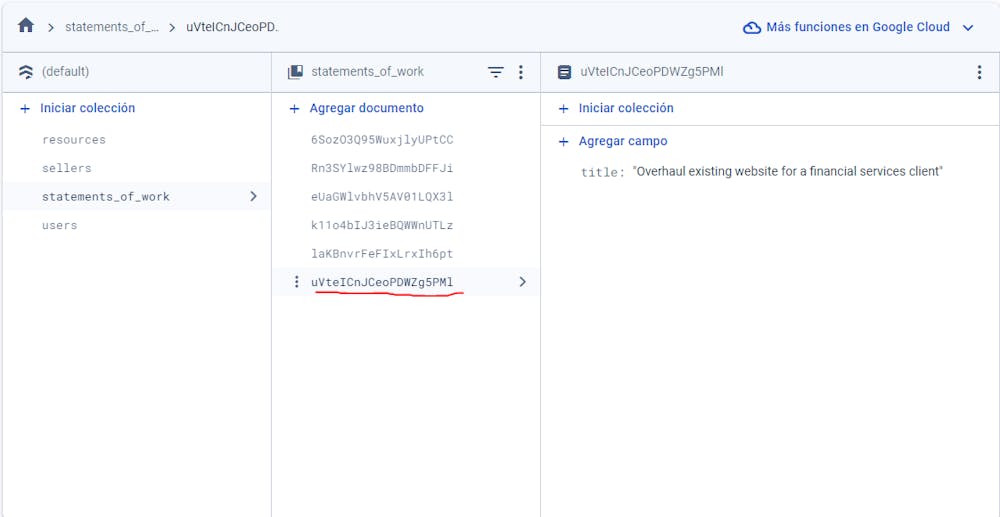
Task: Click Agregar documento button
Action: (x=366, y=108)
